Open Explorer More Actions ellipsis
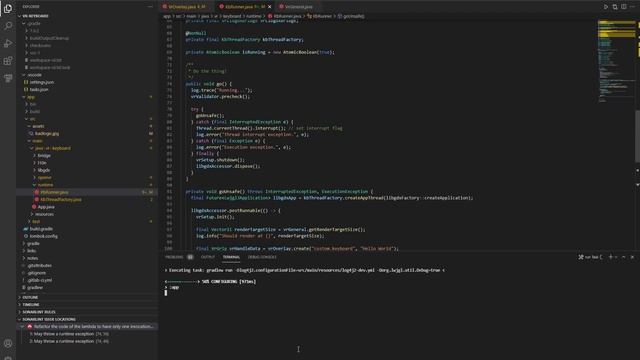Image resolution: width=640 pixels, height=360 pixels. coord(150,7)
